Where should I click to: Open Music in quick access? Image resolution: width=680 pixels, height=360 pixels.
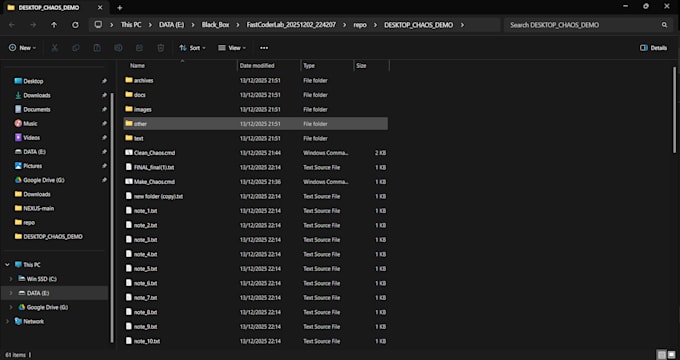tap(26, 124)
